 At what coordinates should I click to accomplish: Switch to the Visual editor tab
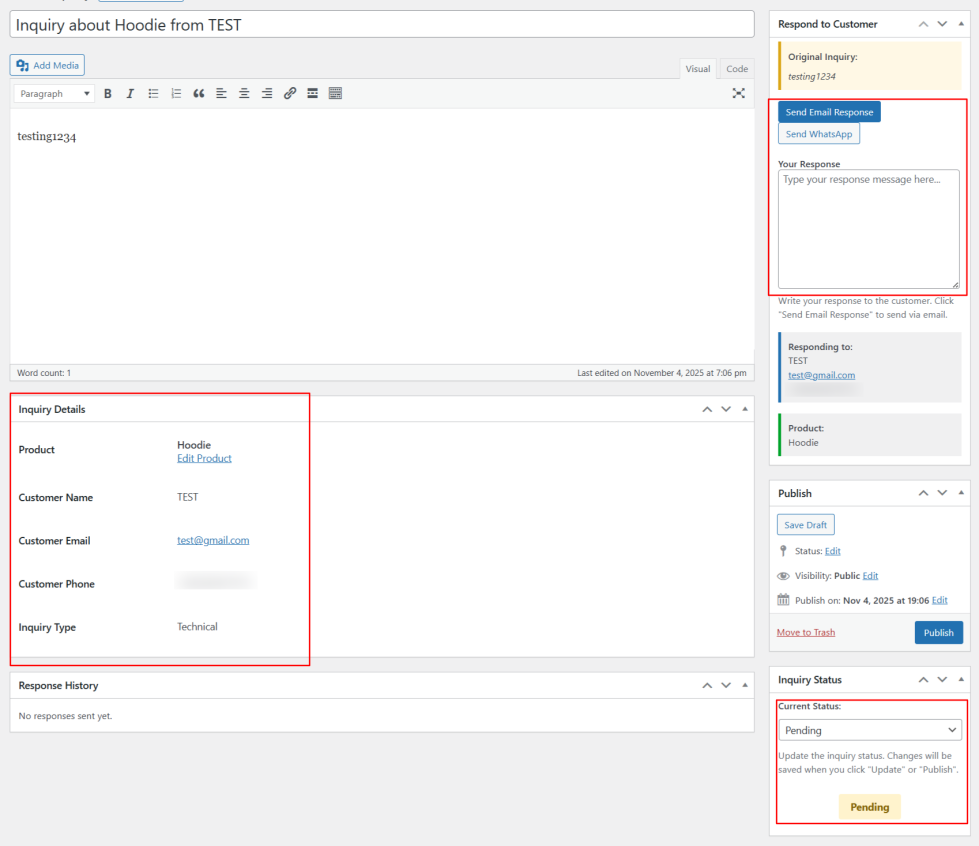[698, 69]
